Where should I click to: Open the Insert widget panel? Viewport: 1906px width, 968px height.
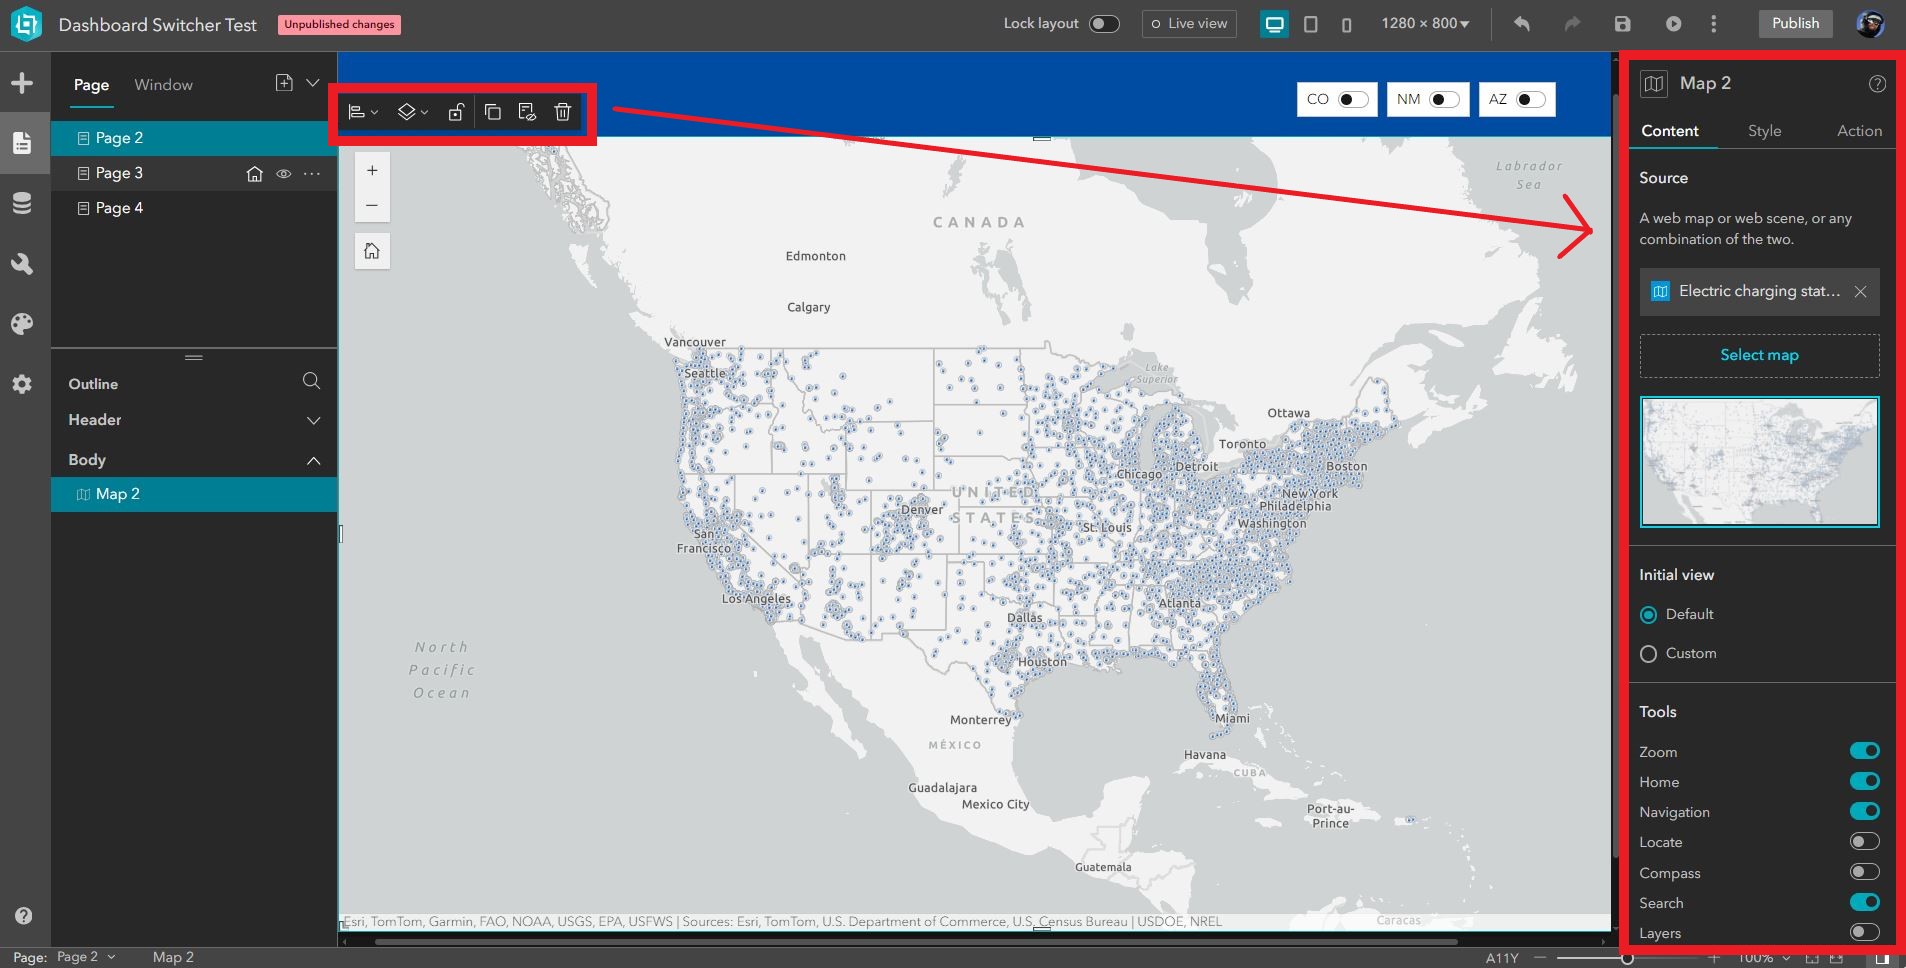pyautogui.click(x=22, y=82)
